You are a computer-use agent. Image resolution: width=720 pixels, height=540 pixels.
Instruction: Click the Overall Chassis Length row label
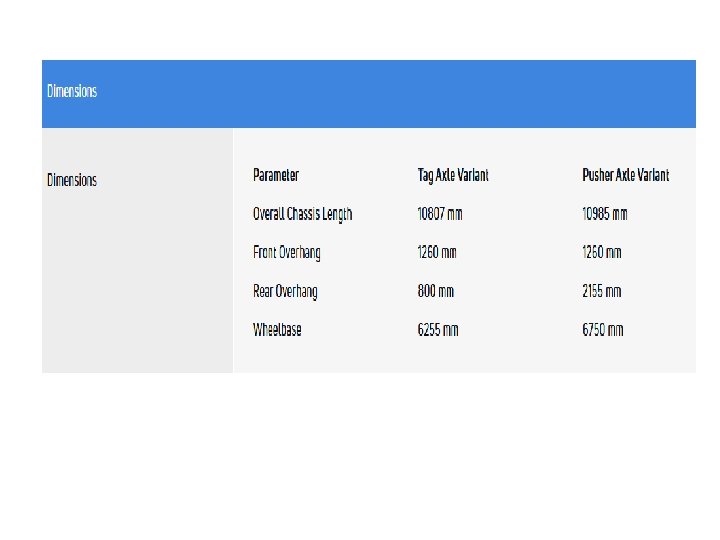click(x=302, y=214)
